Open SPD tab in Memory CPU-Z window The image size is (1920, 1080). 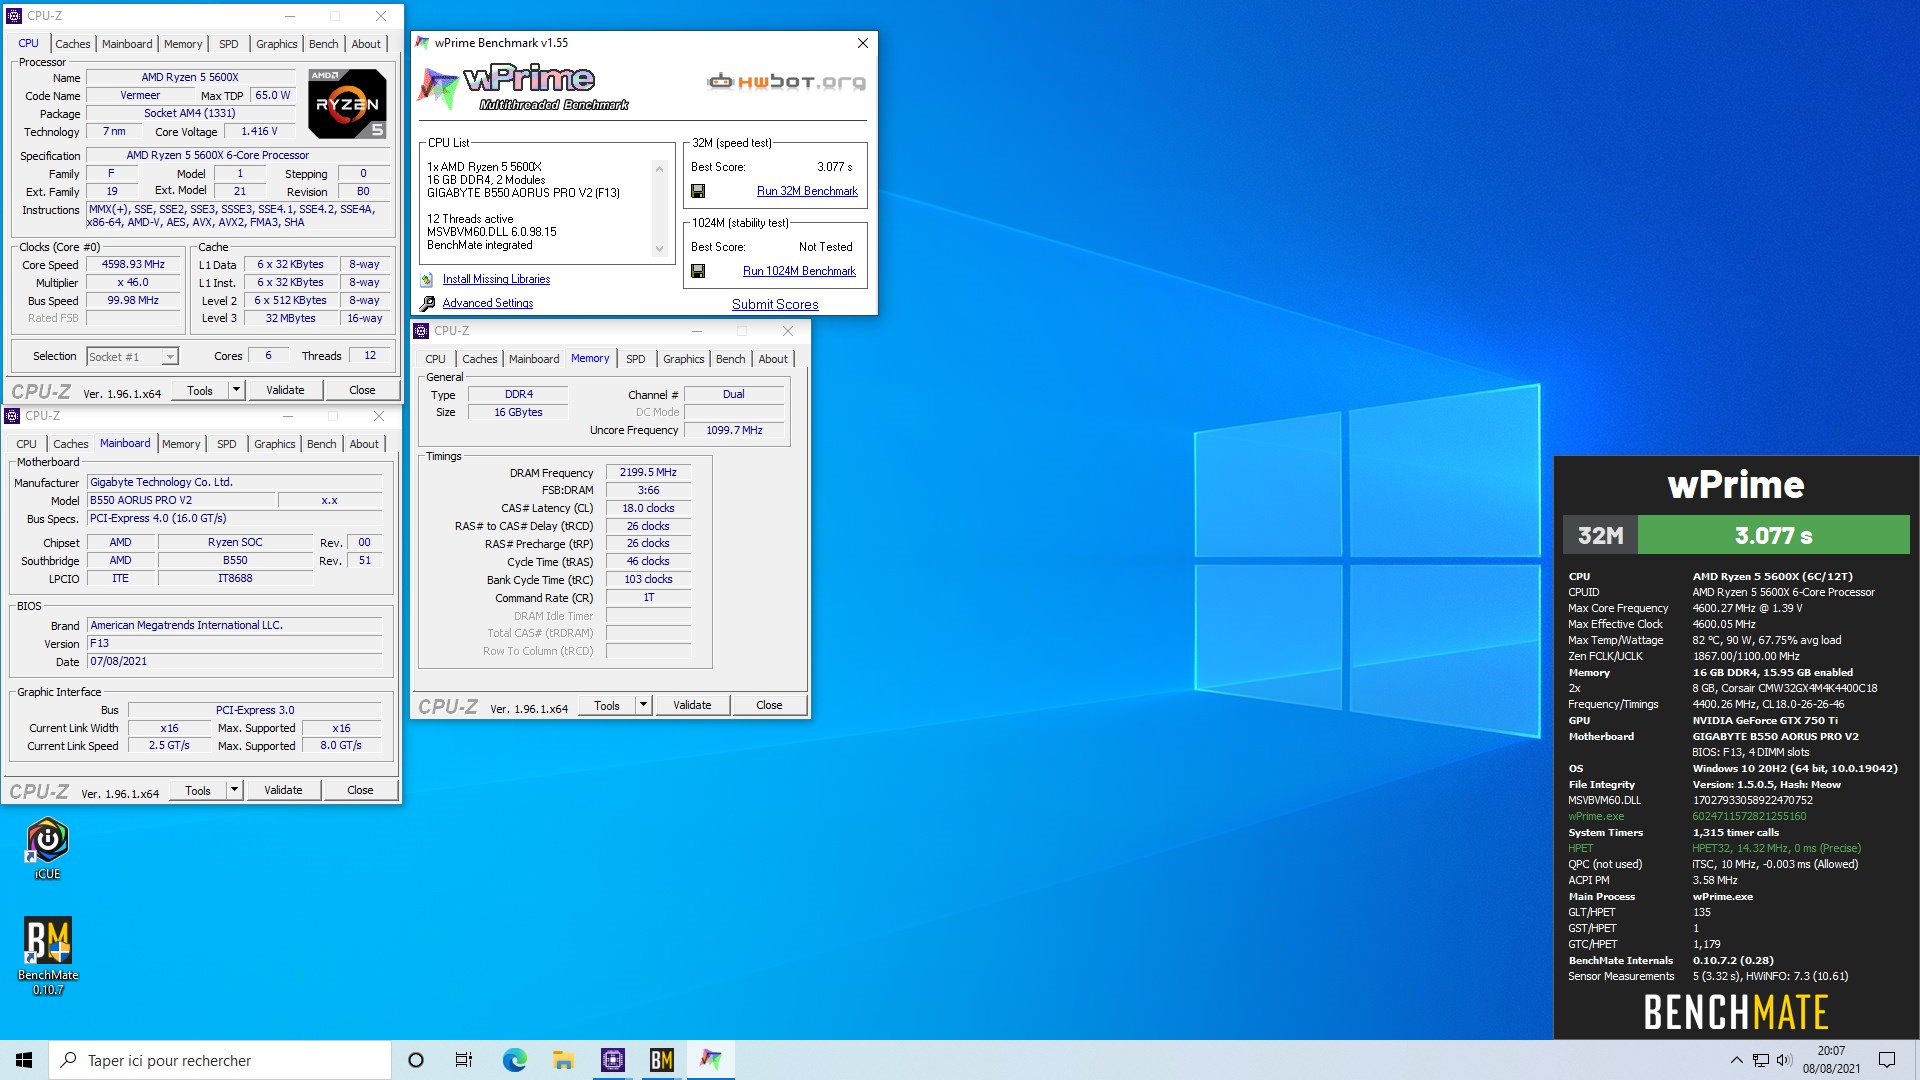tap(636, 359)
